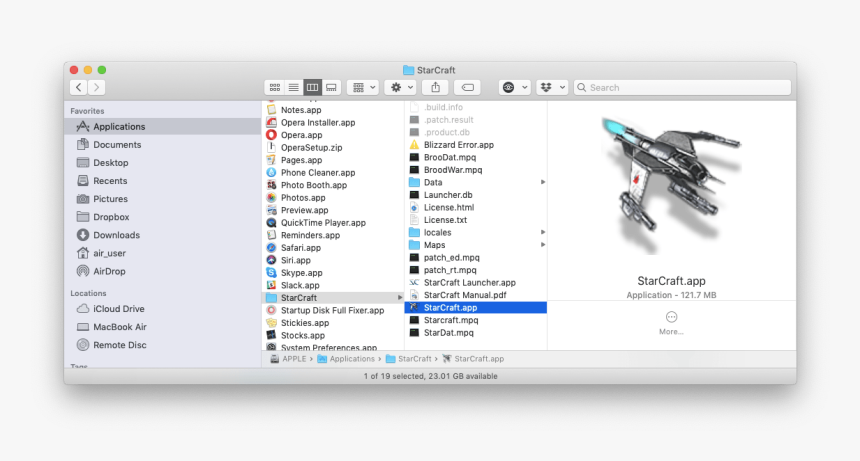Viewport: 860px width, 461px height.
Task: Select License.html file
Action: [476, 208]
